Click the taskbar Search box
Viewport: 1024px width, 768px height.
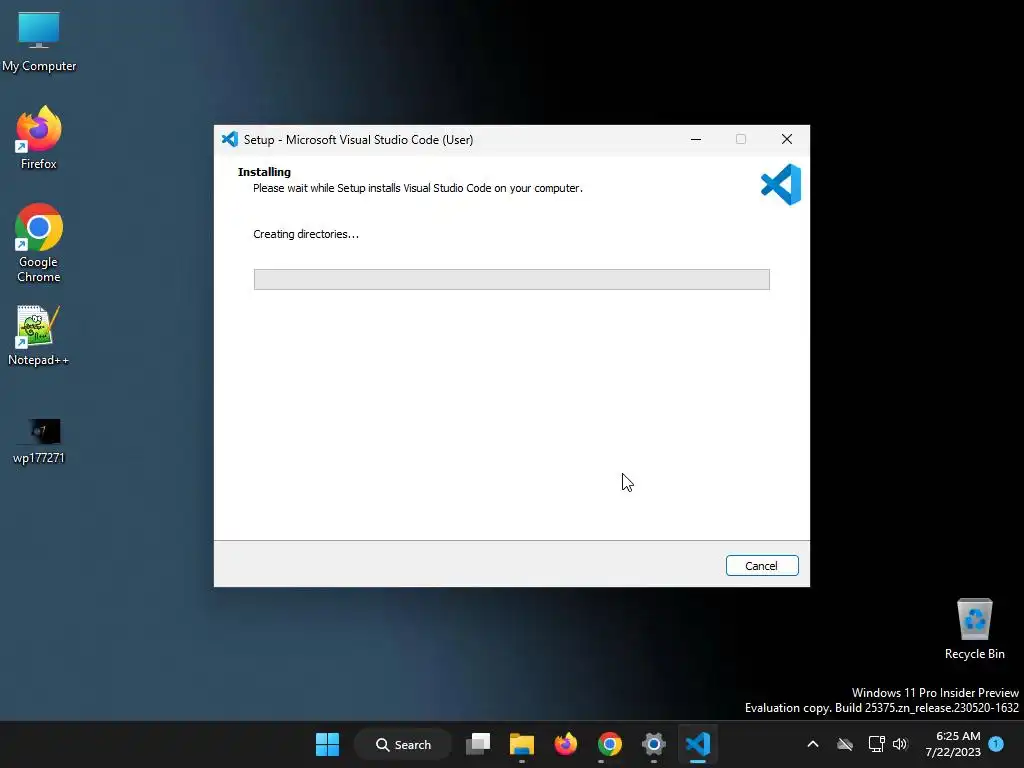click(403, 744)
